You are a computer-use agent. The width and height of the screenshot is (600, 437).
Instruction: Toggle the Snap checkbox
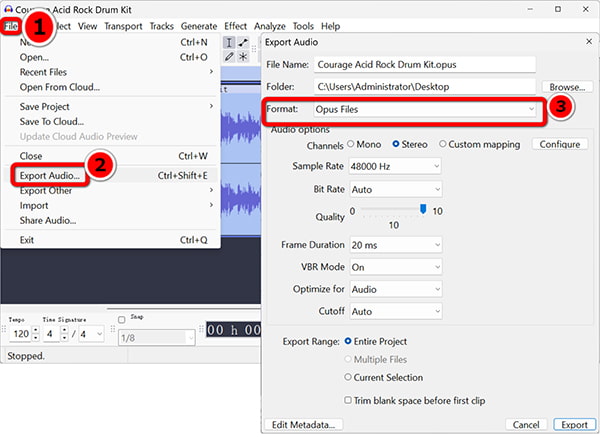click(x=122, y=320)
